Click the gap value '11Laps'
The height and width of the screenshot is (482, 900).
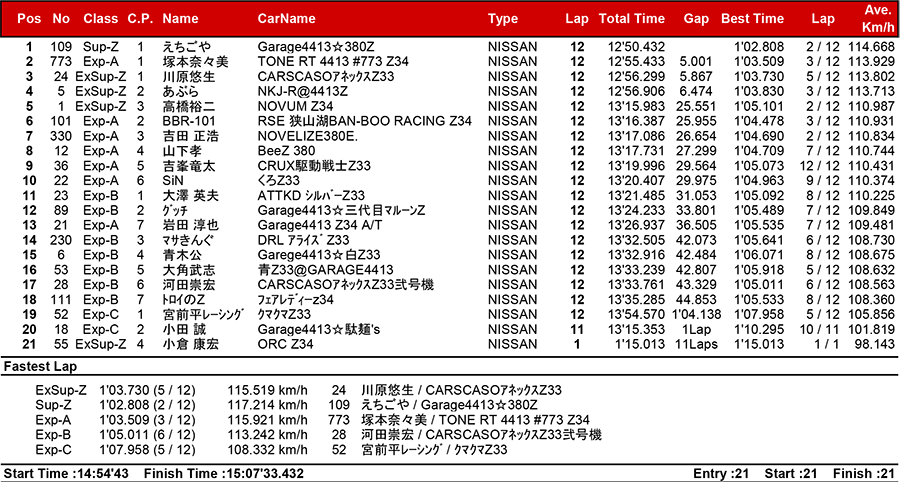tap(696, 345)
